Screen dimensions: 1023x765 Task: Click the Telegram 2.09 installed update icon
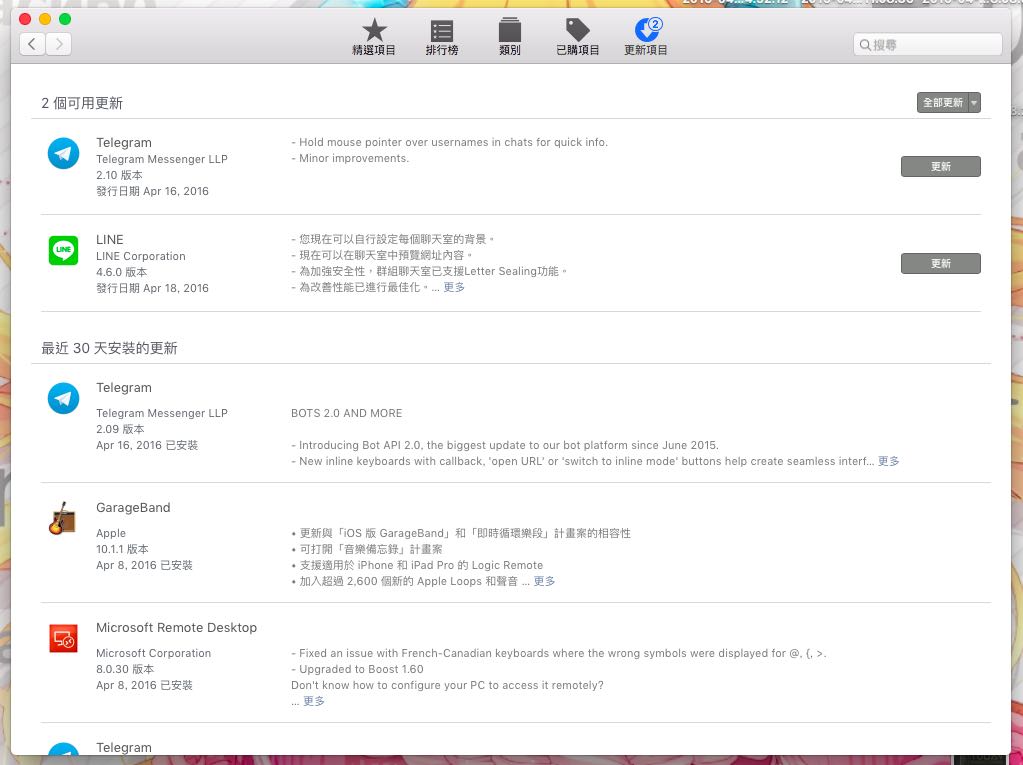[63, 398]
